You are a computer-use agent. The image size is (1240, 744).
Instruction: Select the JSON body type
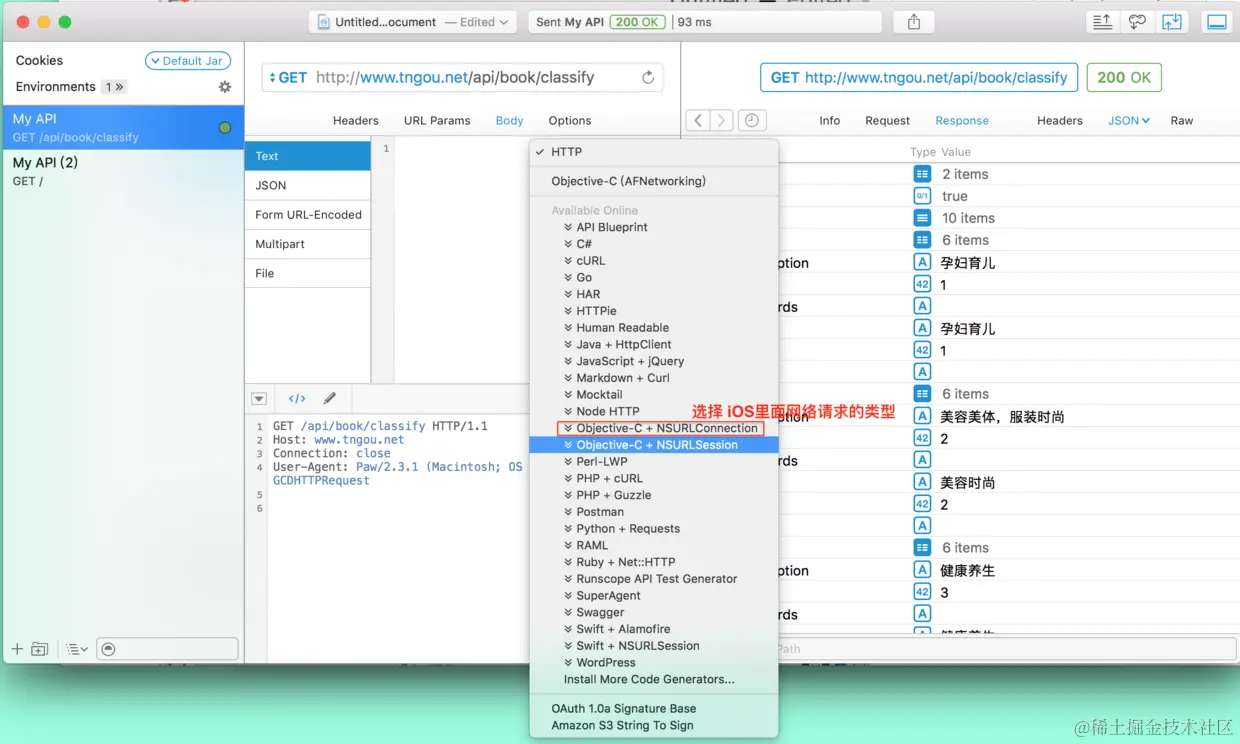click(308, 185)
